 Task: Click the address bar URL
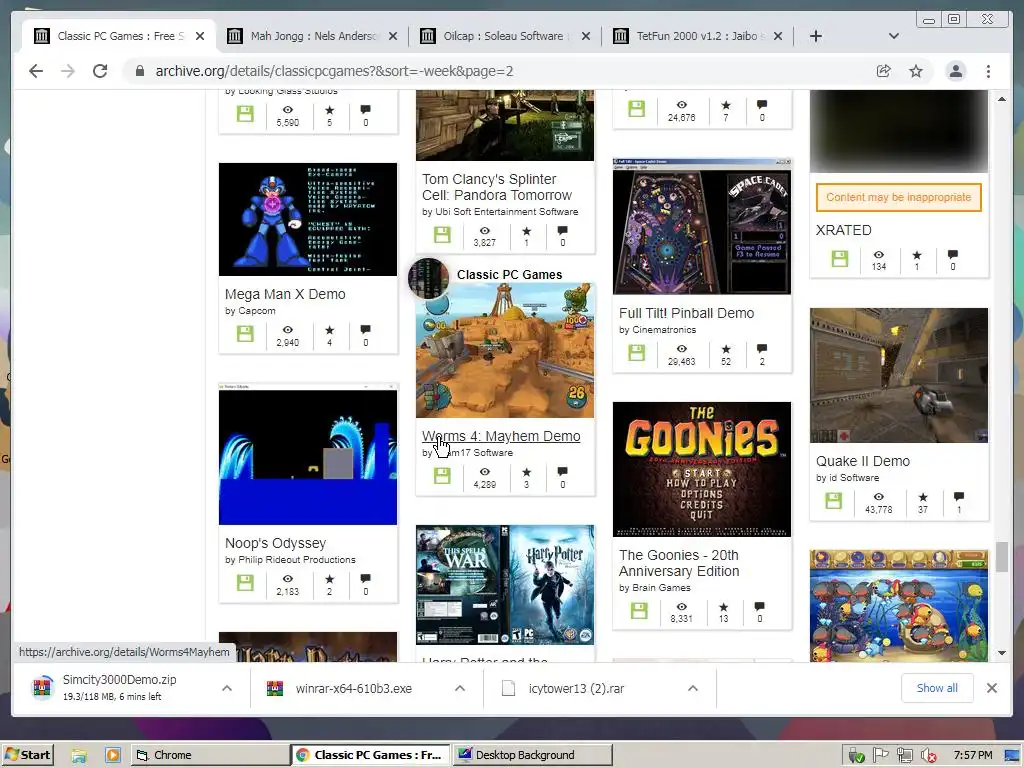click(x=334, y=71)
